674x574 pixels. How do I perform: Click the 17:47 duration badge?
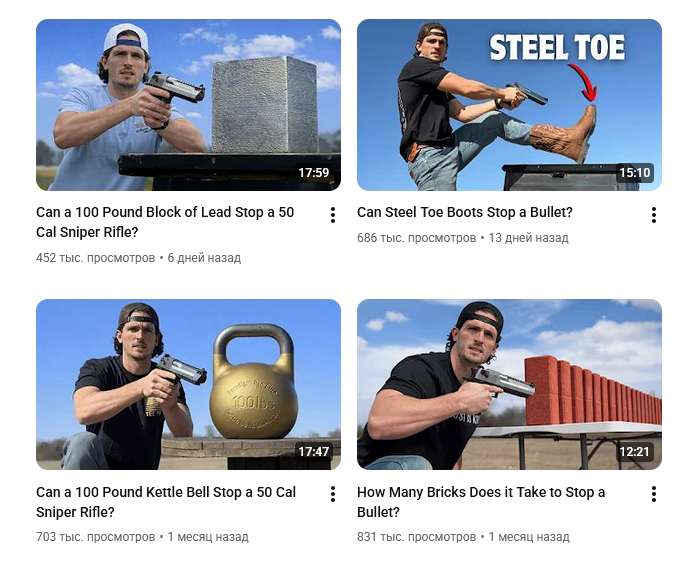click(x=314, y=452)
